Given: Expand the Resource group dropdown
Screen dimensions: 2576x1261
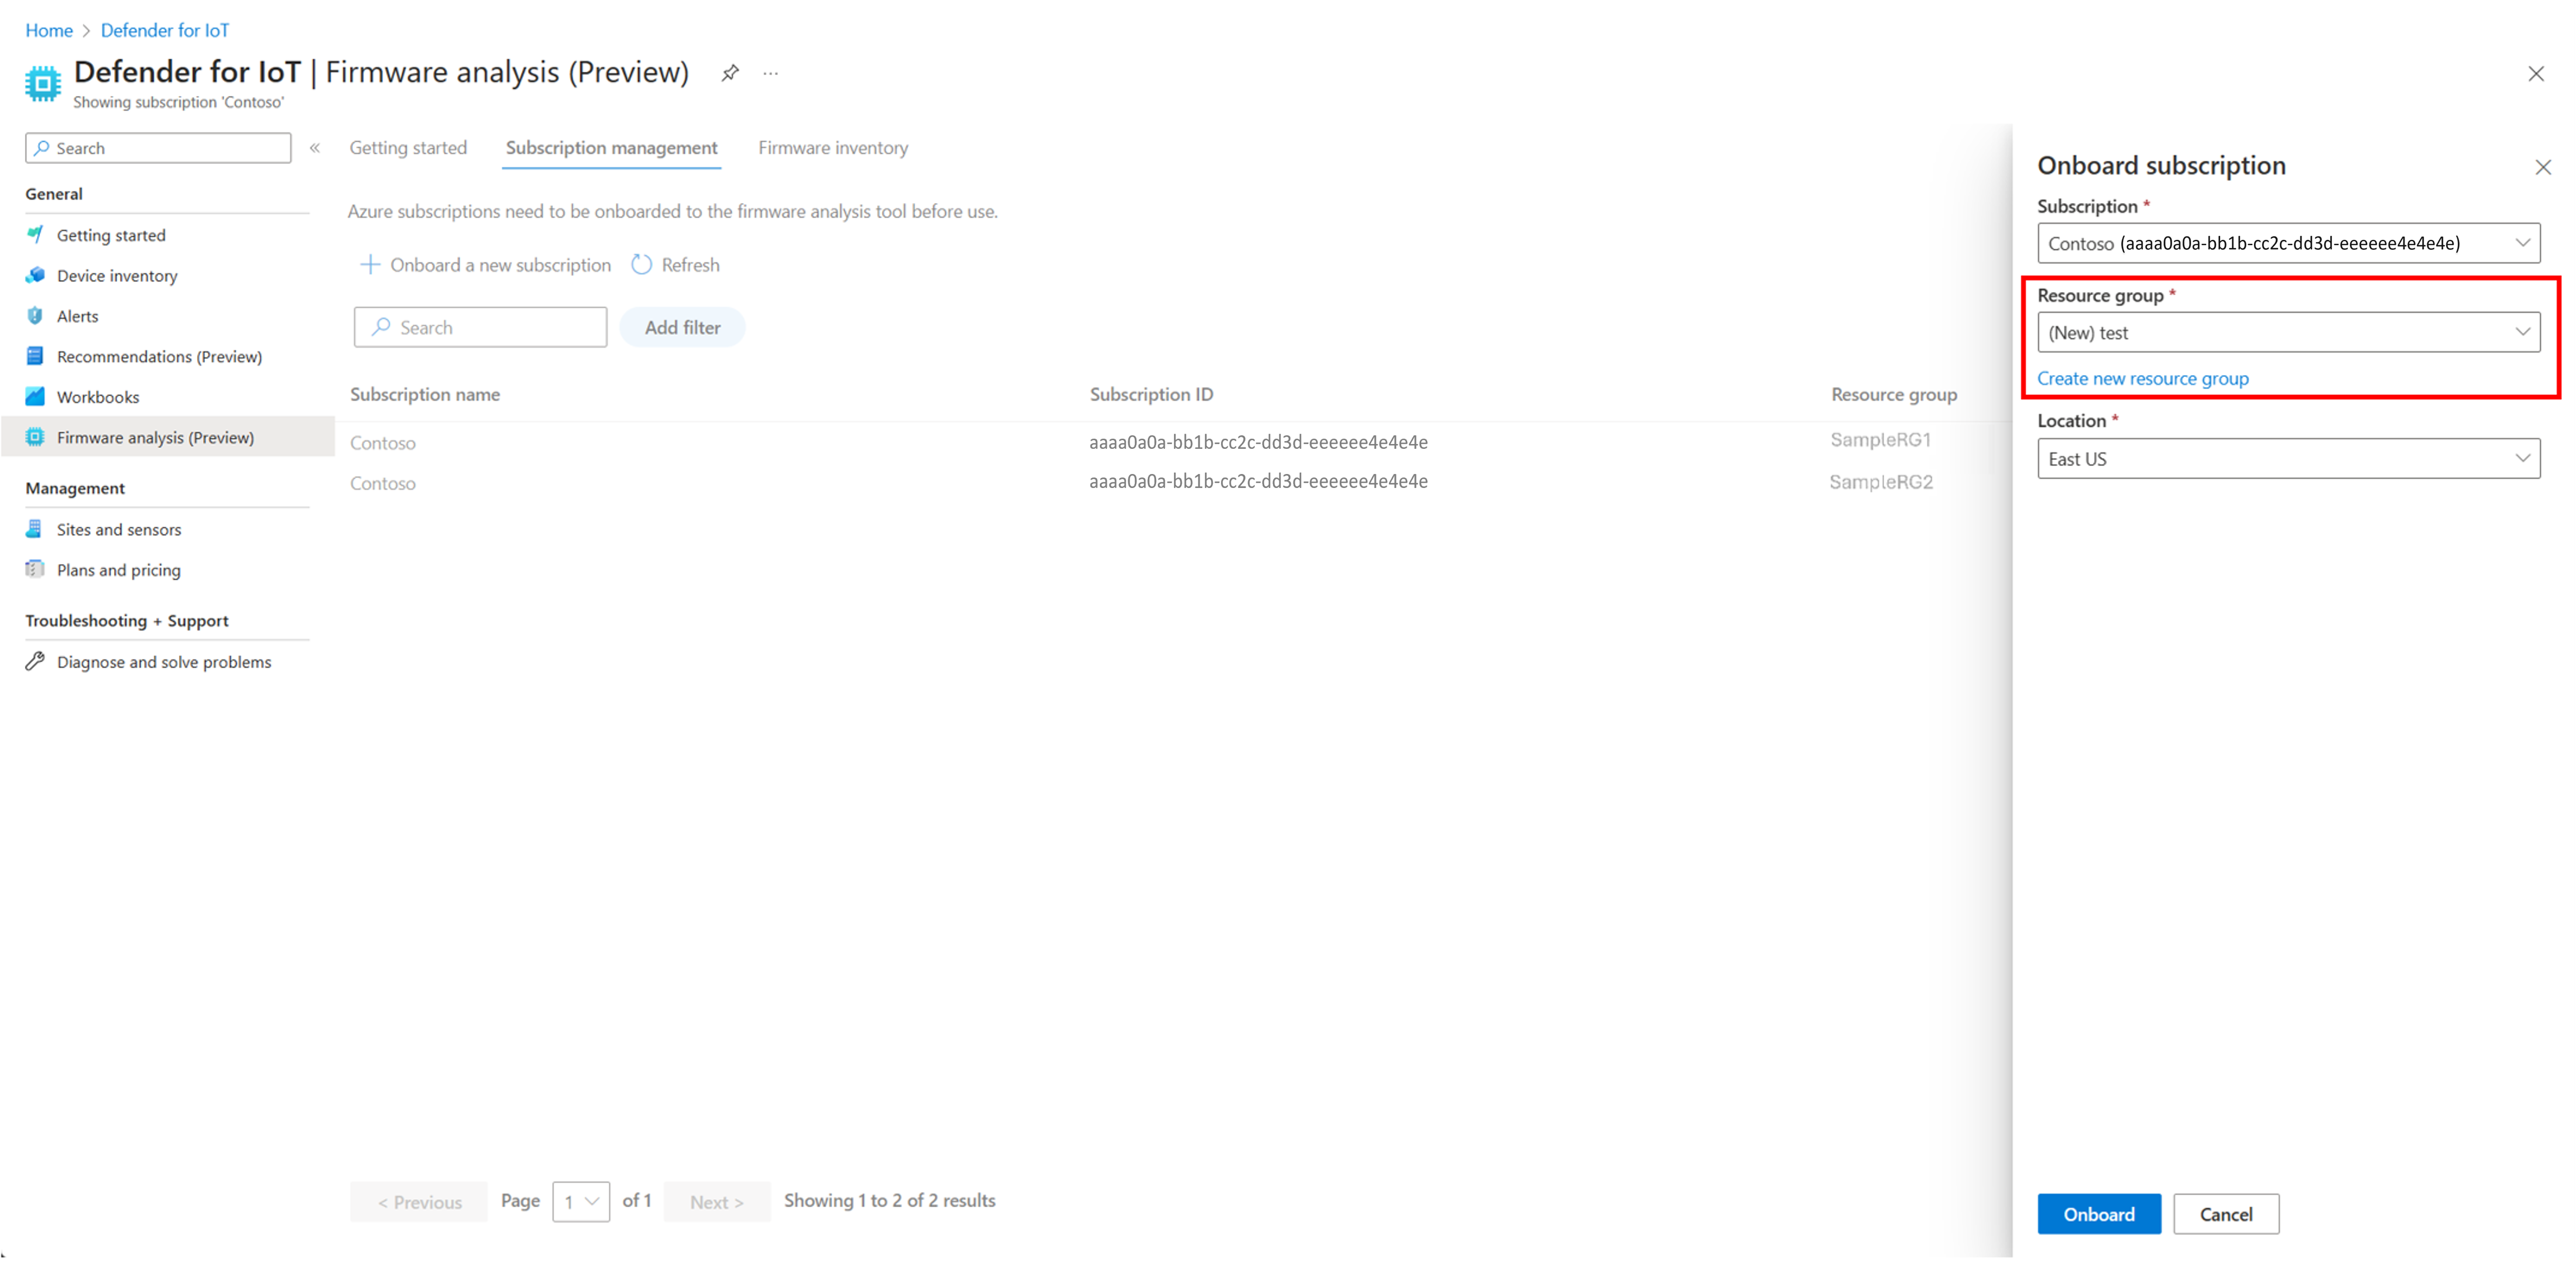Looking at the screenshot, I should click(2288, 333).
